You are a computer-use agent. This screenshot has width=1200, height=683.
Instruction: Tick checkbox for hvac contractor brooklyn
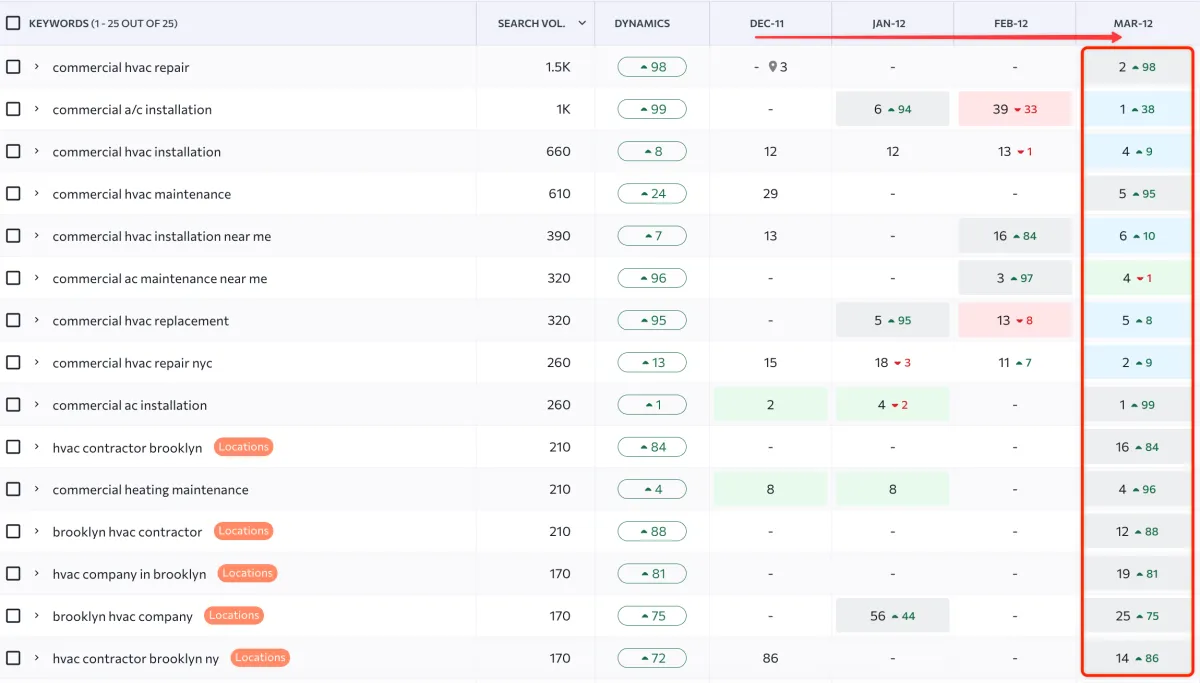point(13,447)
